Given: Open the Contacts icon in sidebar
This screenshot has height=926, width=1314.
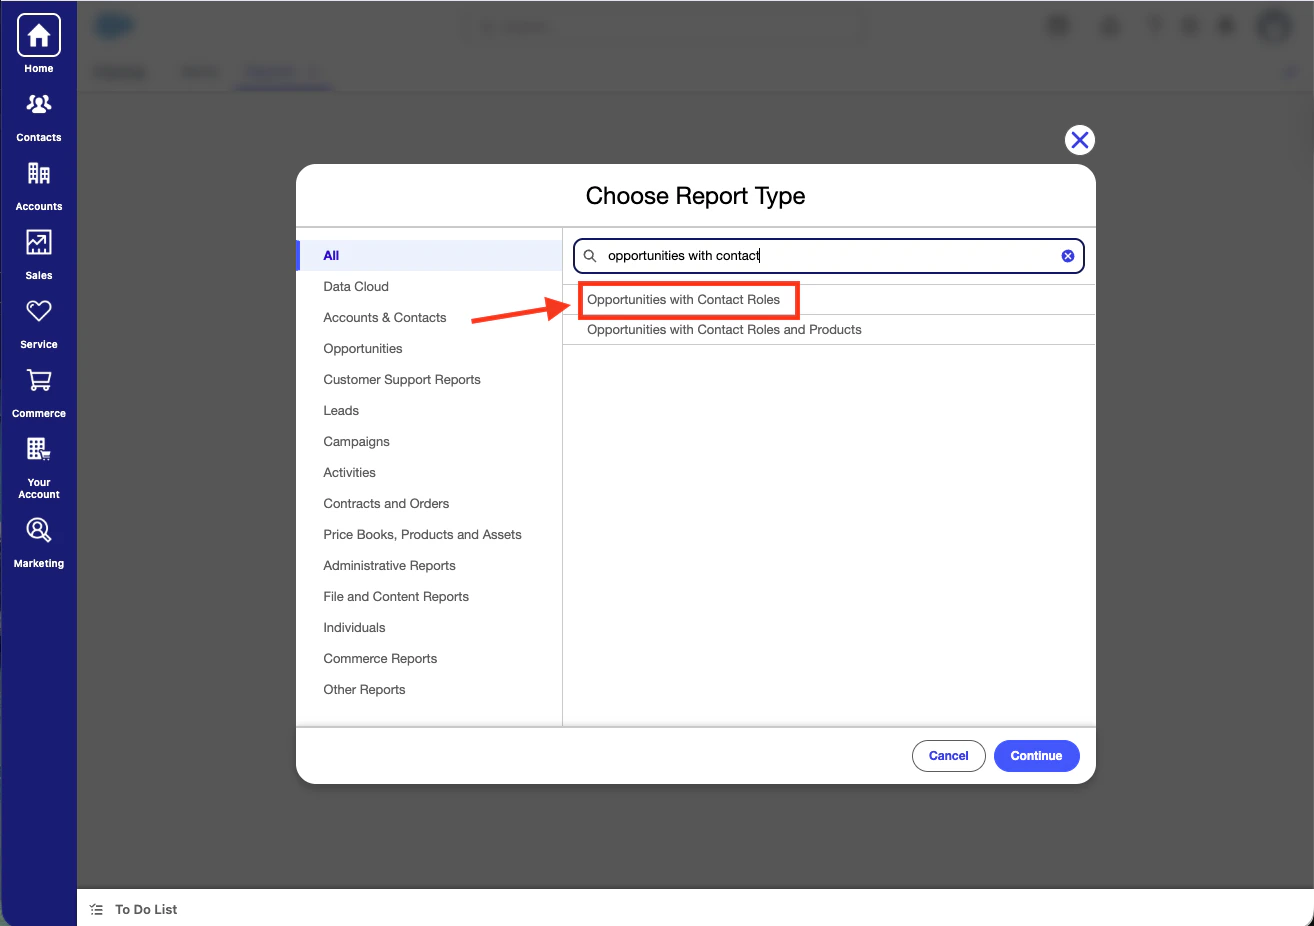Looking at the screenshot, I should 39,104.
